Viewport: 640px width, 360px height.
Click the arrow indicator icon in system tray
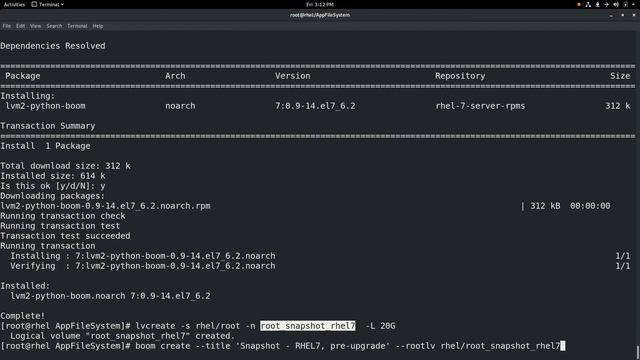click(607, 4)
